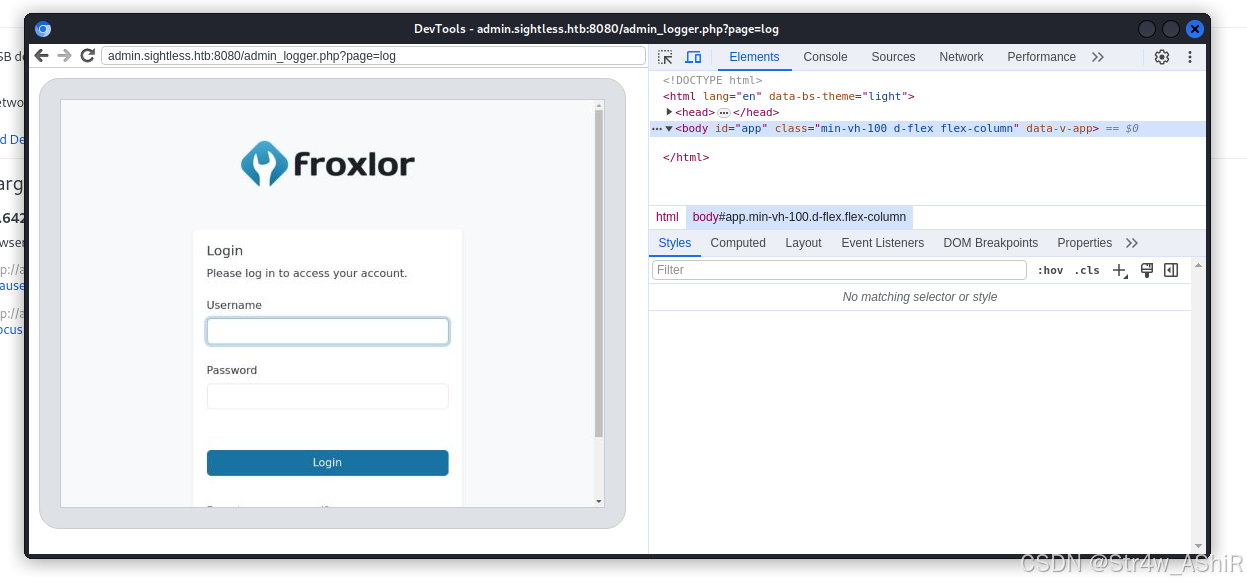Viewport: 1247px width, 583px height.
Task: Click the Filter styles input
Action: (839, 270)
